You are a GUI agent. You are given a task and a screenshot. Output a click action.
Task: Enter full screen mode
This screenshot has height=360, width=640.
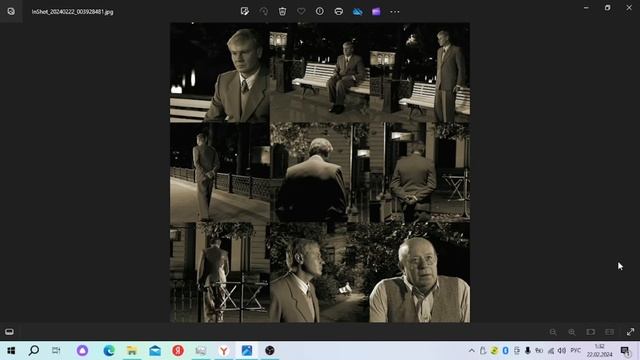click(x=631, y=332)
